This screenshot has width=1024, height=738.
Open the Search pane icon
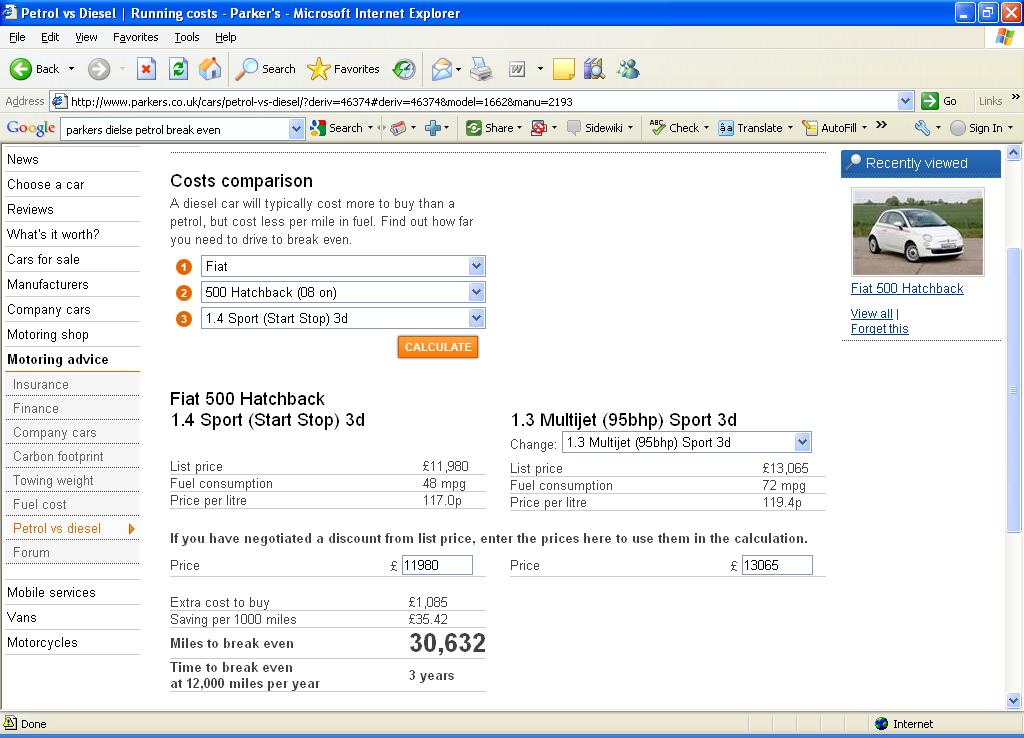246,69
